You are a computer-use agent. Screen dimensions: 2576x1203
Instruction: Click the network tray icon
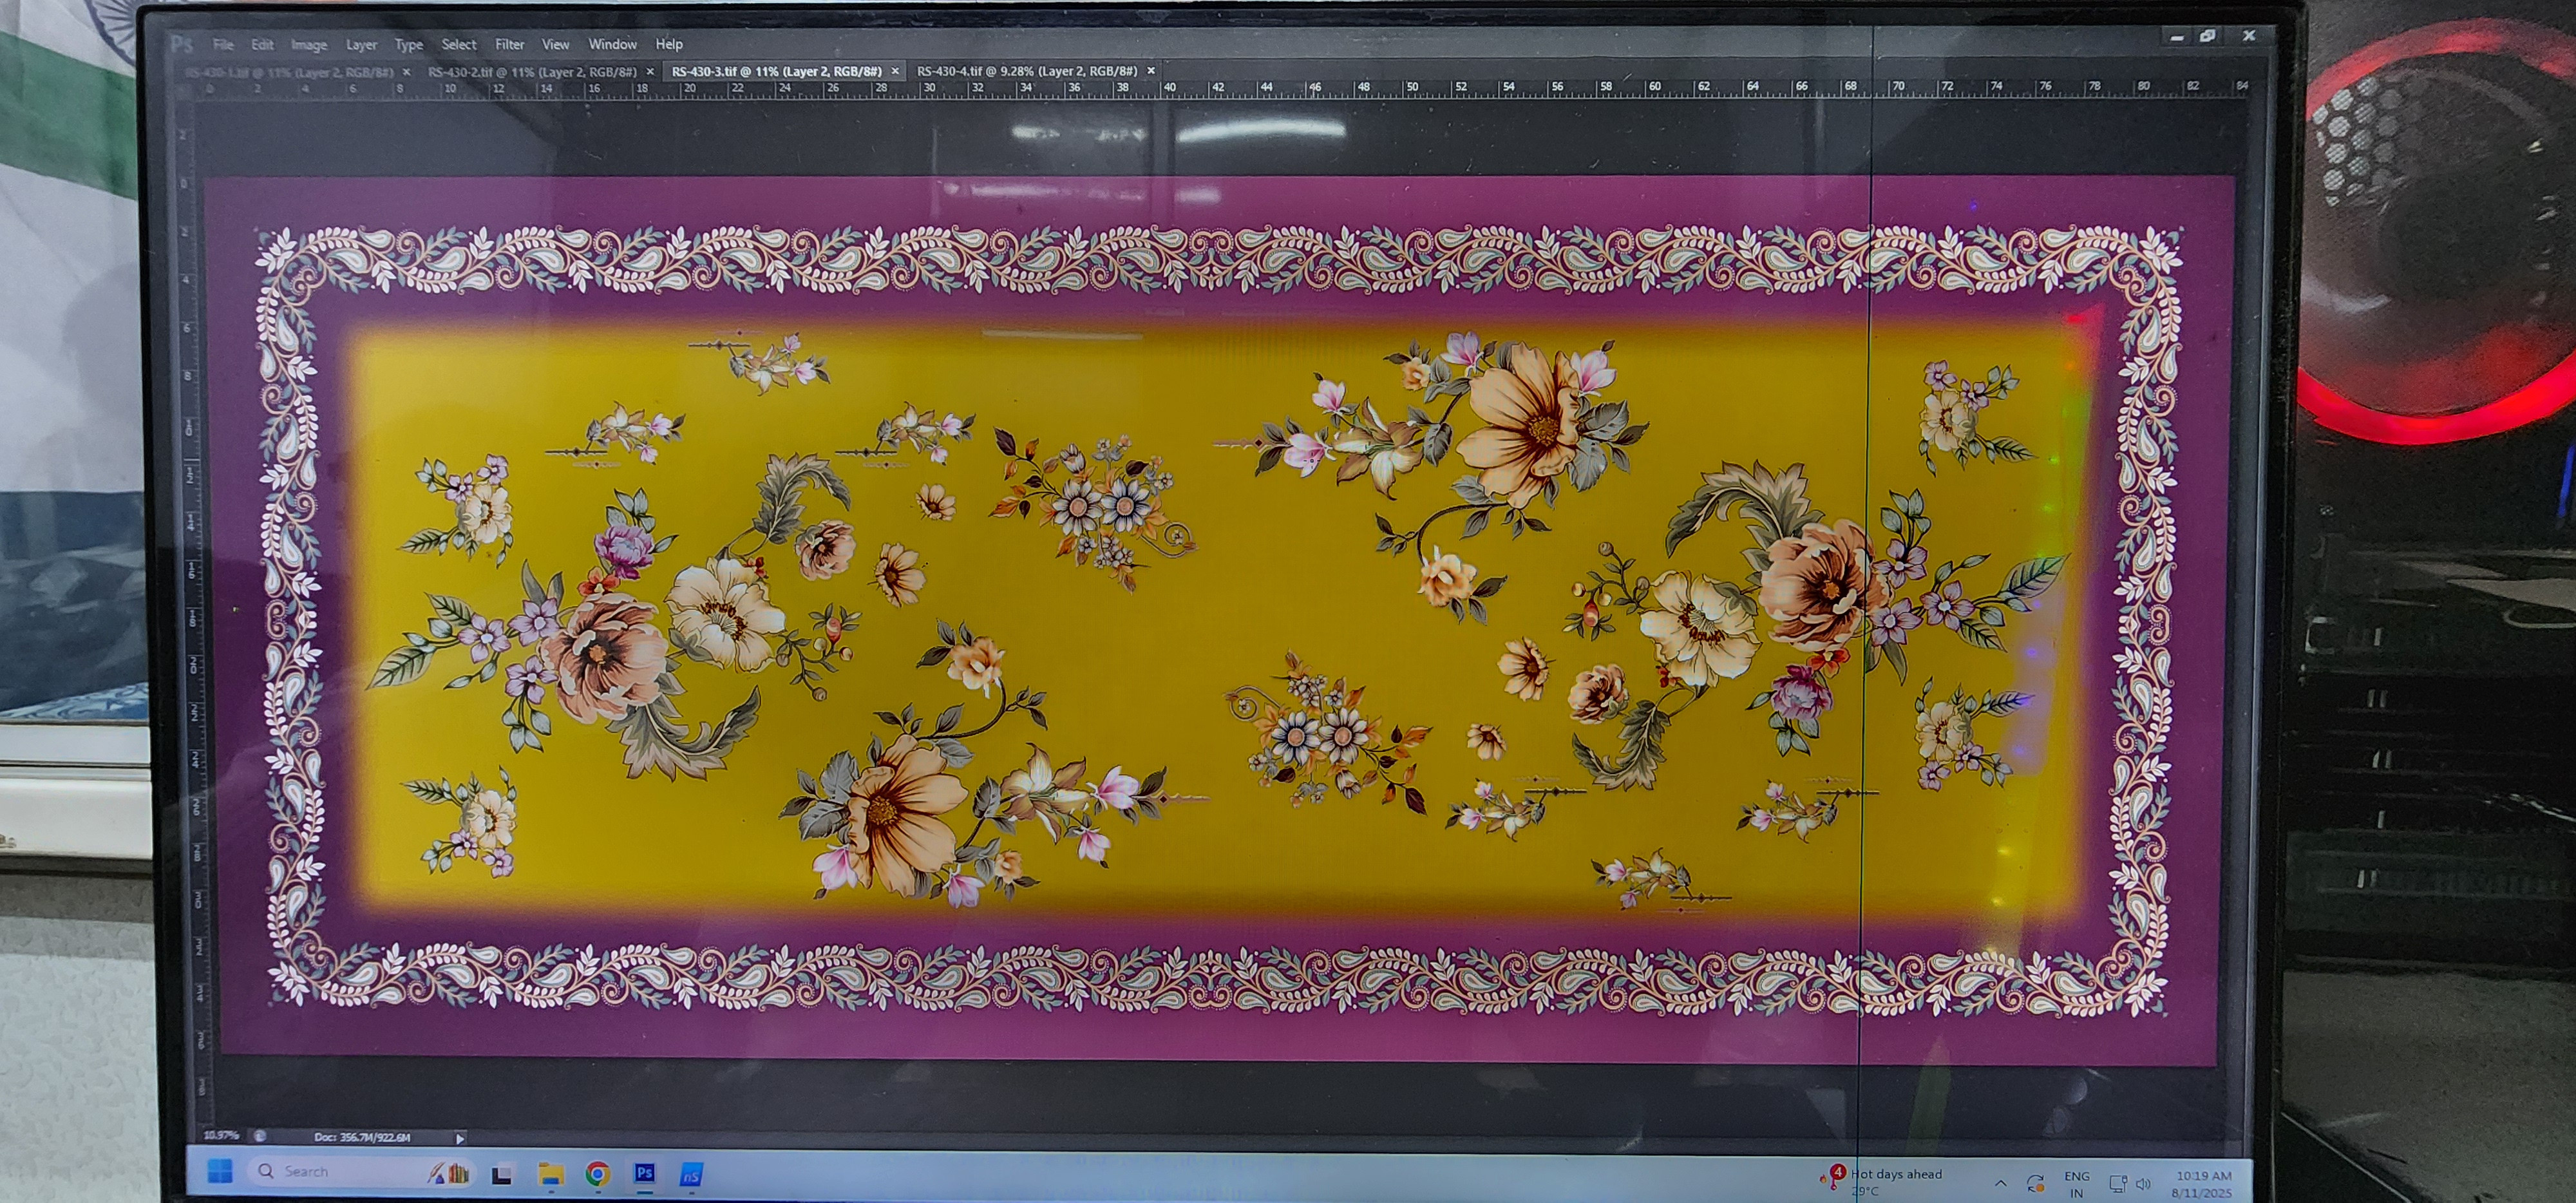point(2117,1184)
